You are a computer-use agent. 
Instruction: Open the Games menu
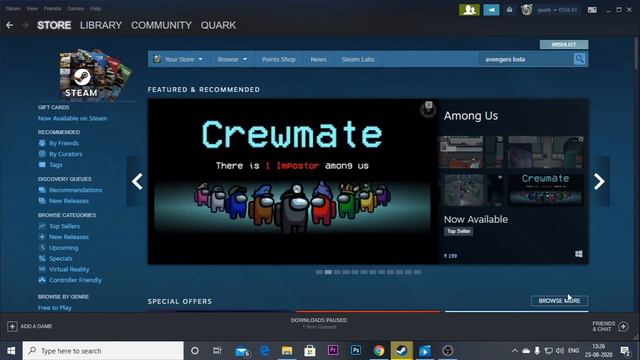click(x=76, y=8)
